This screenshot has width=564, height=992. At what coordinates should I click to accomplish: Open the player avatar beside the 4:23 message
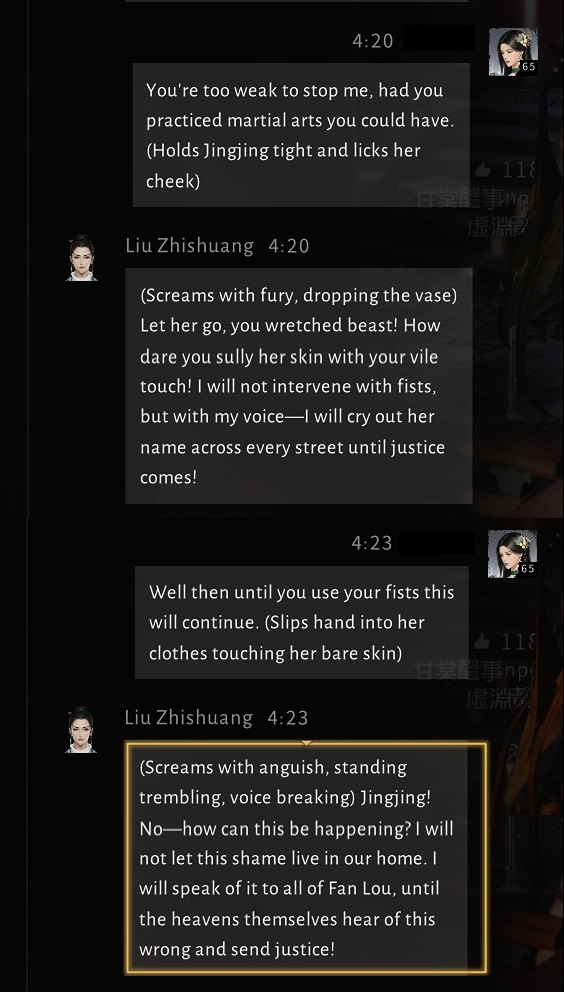pos(512,554)
